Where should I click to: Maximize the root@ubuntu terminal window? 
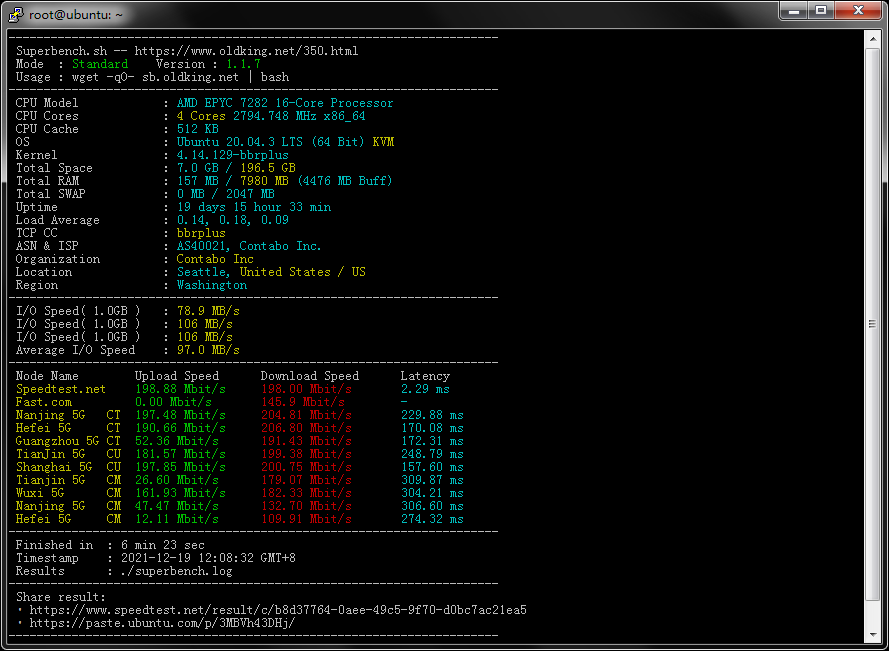821,11
